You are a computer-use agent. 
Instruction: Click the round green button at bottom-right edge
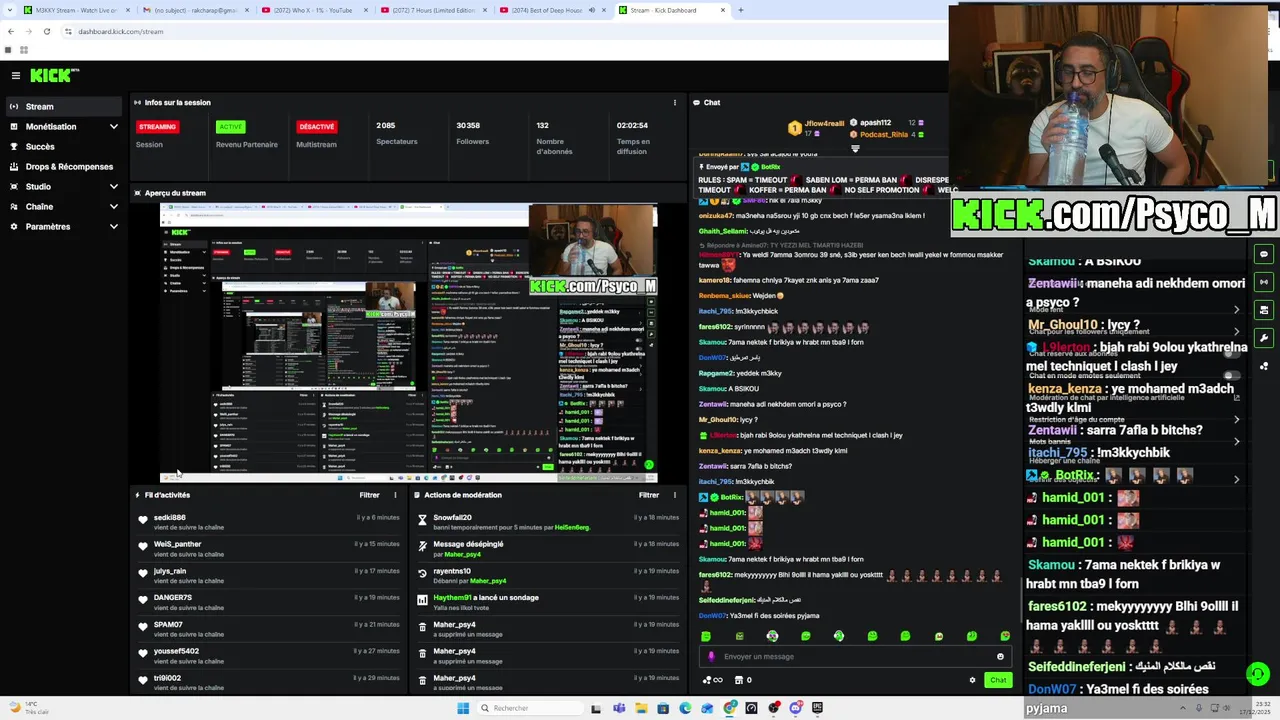coord(1258,674)
